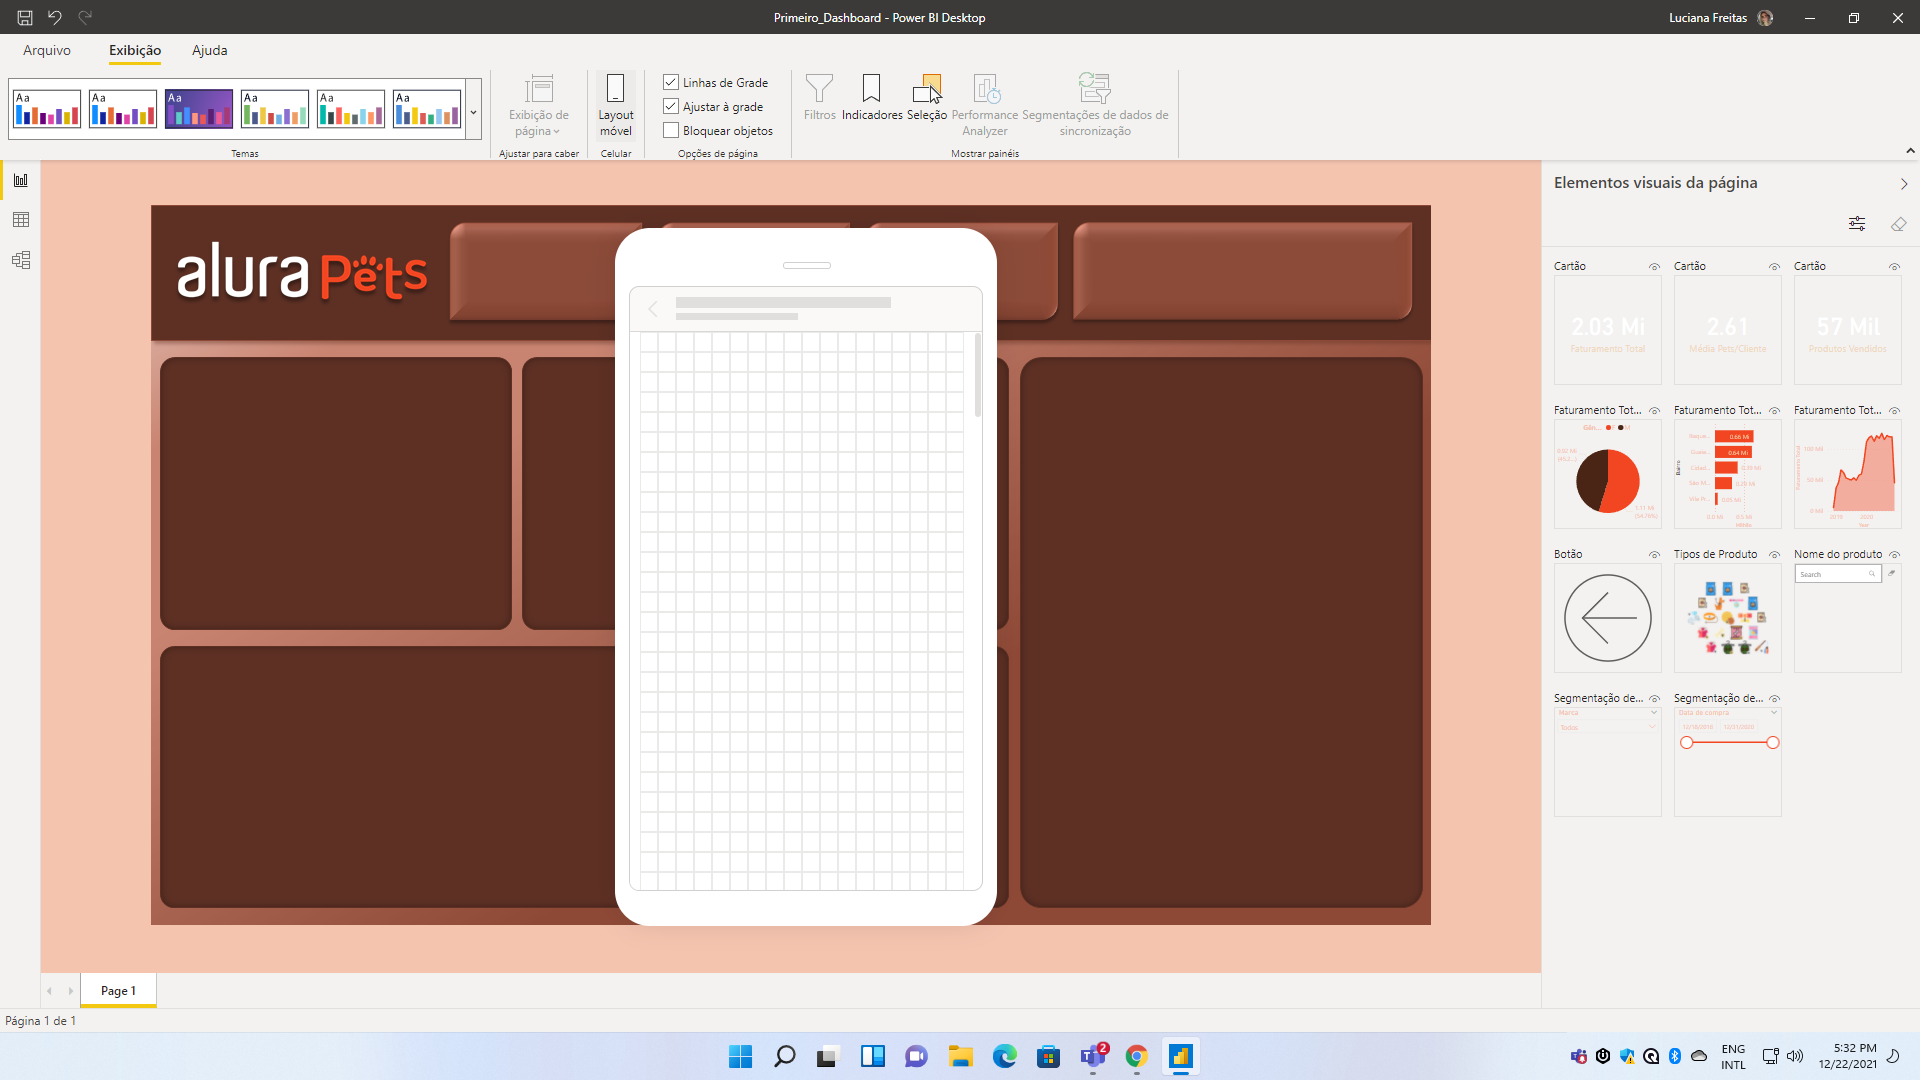Switch to Report view in left sidebar
Image resolution: width=1920 pixels, height=1080 pixels.
21,180
